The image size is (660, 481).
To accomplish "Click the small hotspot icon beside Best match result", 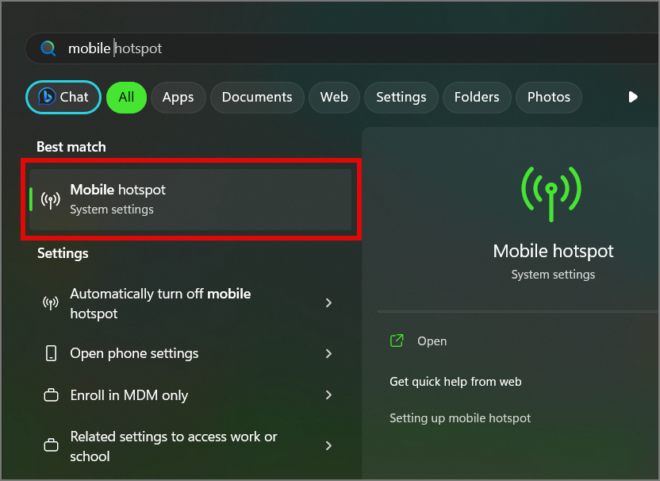I will 51,199.
